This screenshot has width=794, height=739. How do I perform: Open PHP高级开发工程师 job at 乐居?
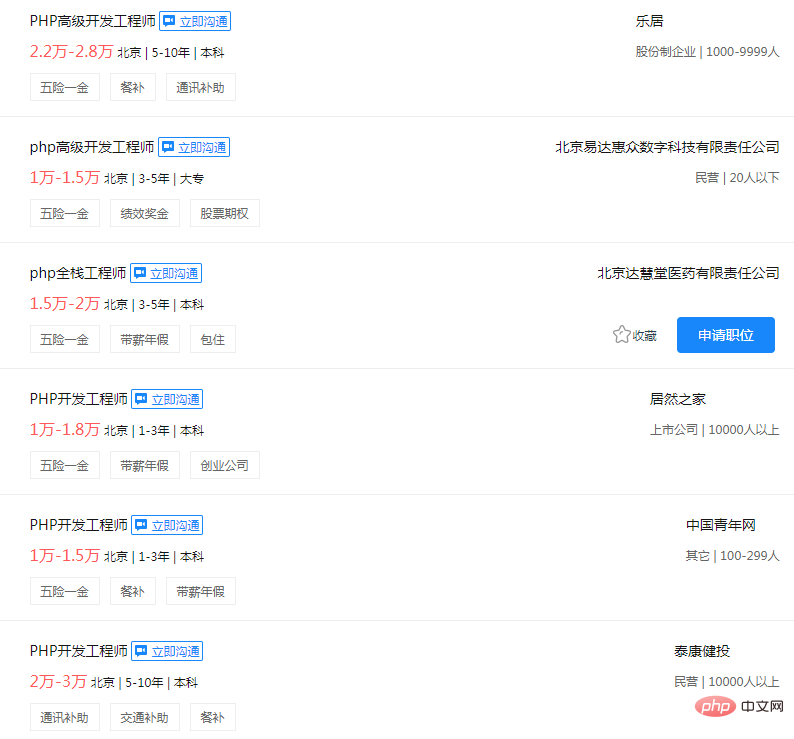pyautogui.click(x=93, y=21)
